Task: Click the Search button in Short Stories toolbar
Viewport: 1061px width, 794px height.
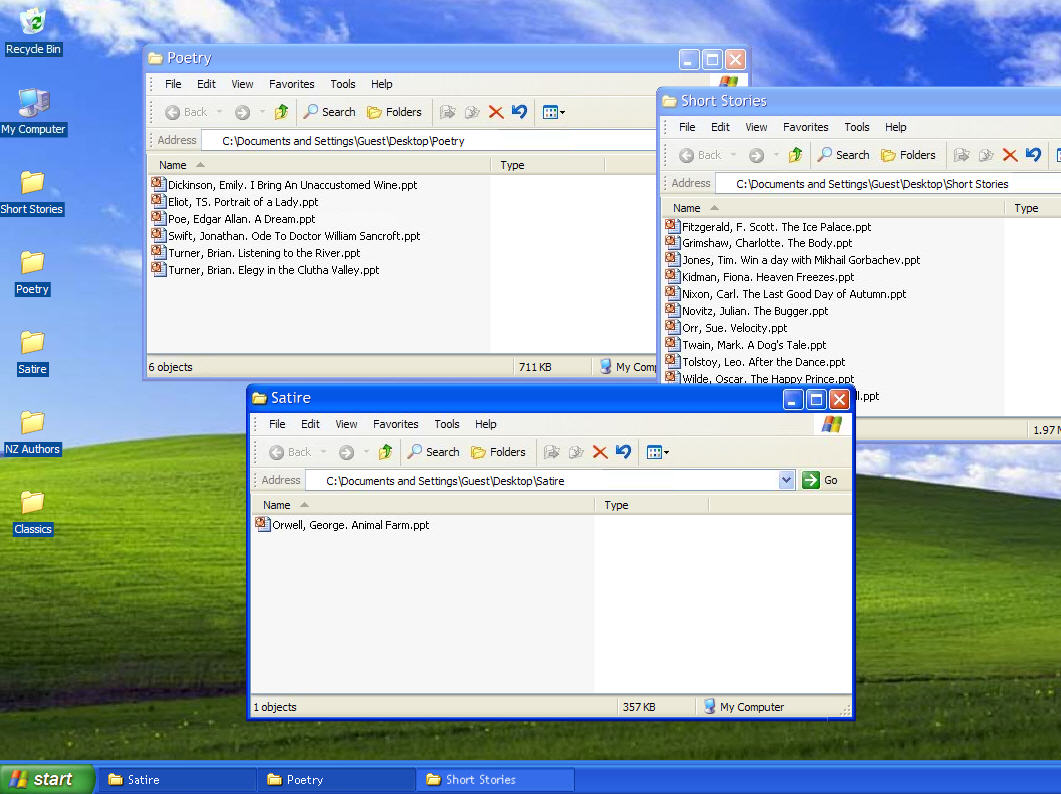Action: click(843, 155)
